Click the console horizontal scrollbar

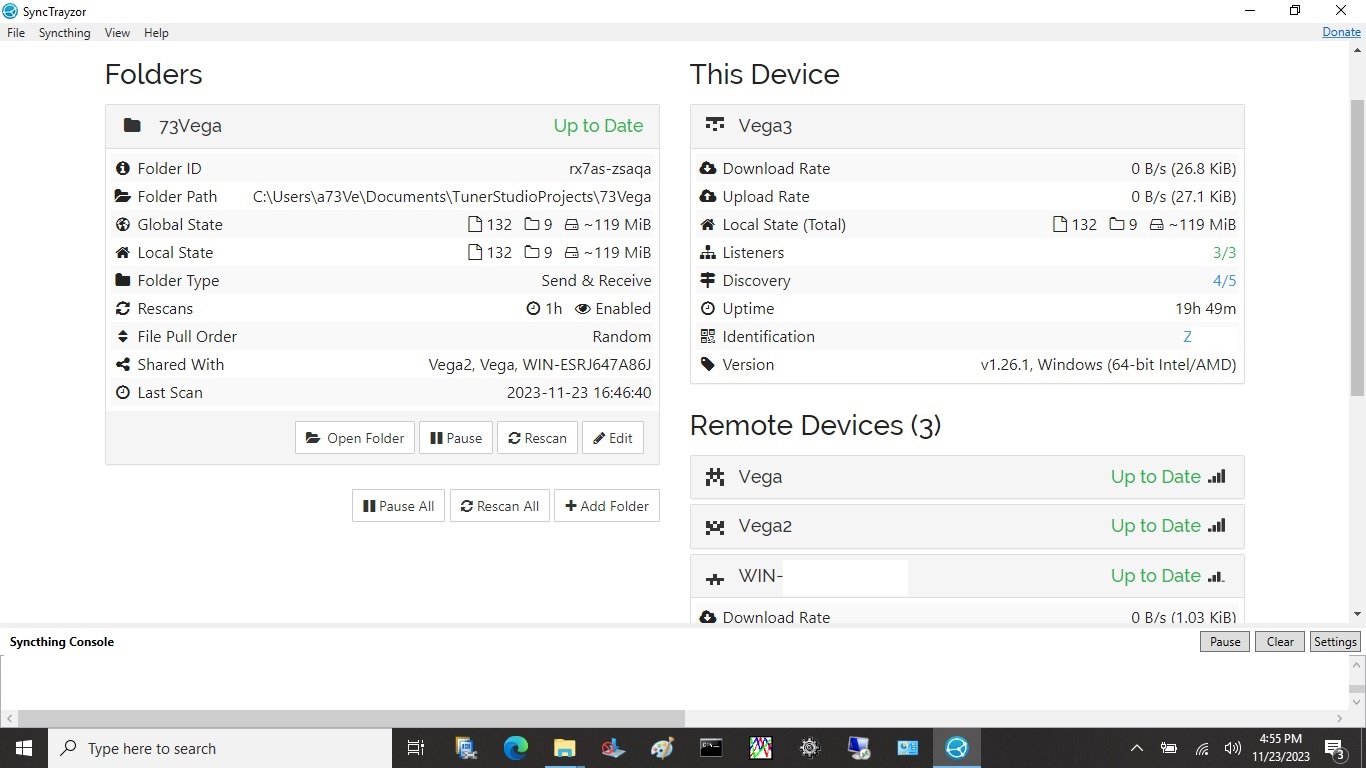351,718
